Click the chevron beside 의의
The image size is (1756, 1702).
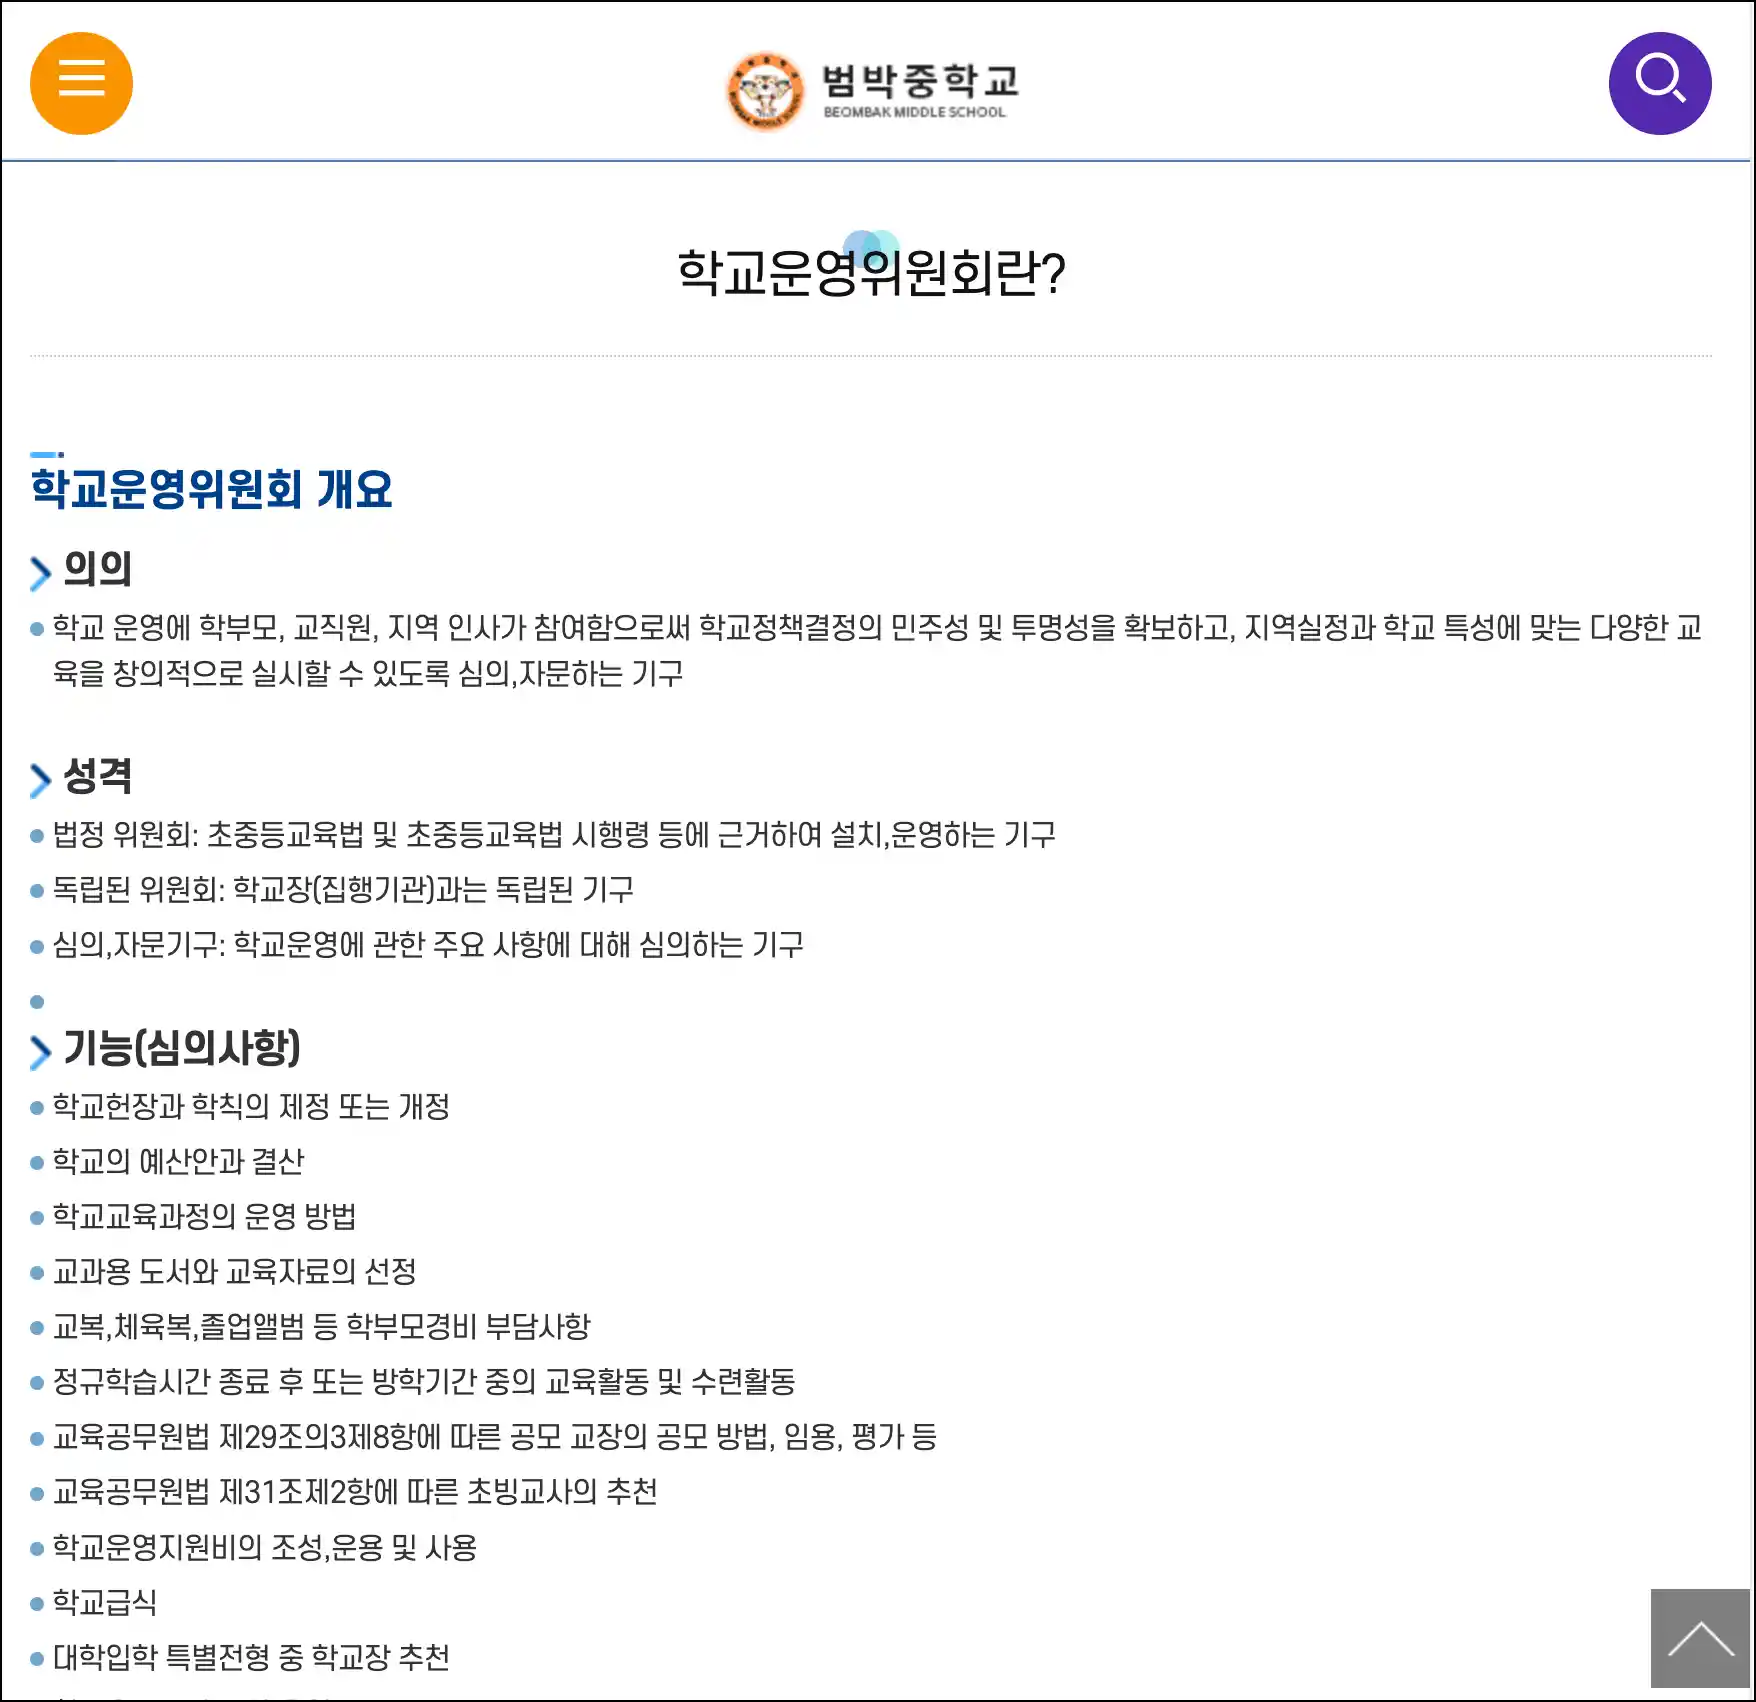[x=40, y=573]
